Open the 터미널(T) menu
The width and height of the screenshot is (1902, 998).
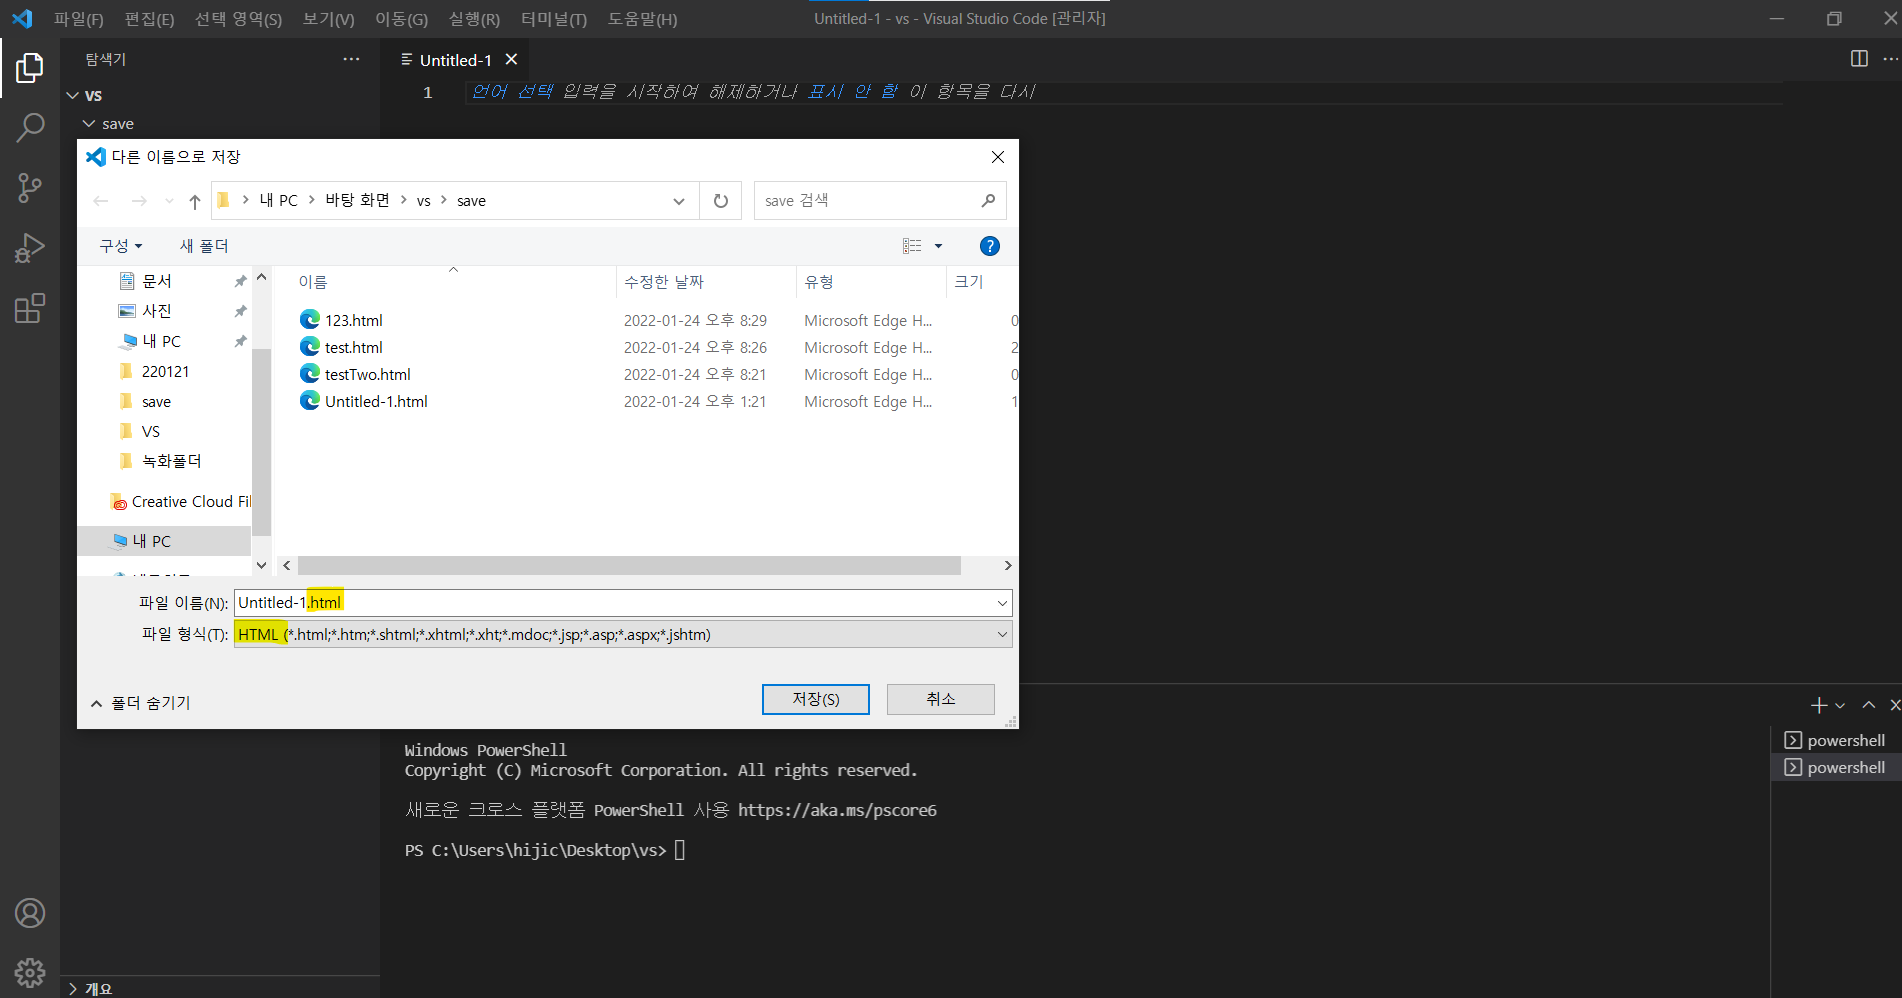pos(554,19)
